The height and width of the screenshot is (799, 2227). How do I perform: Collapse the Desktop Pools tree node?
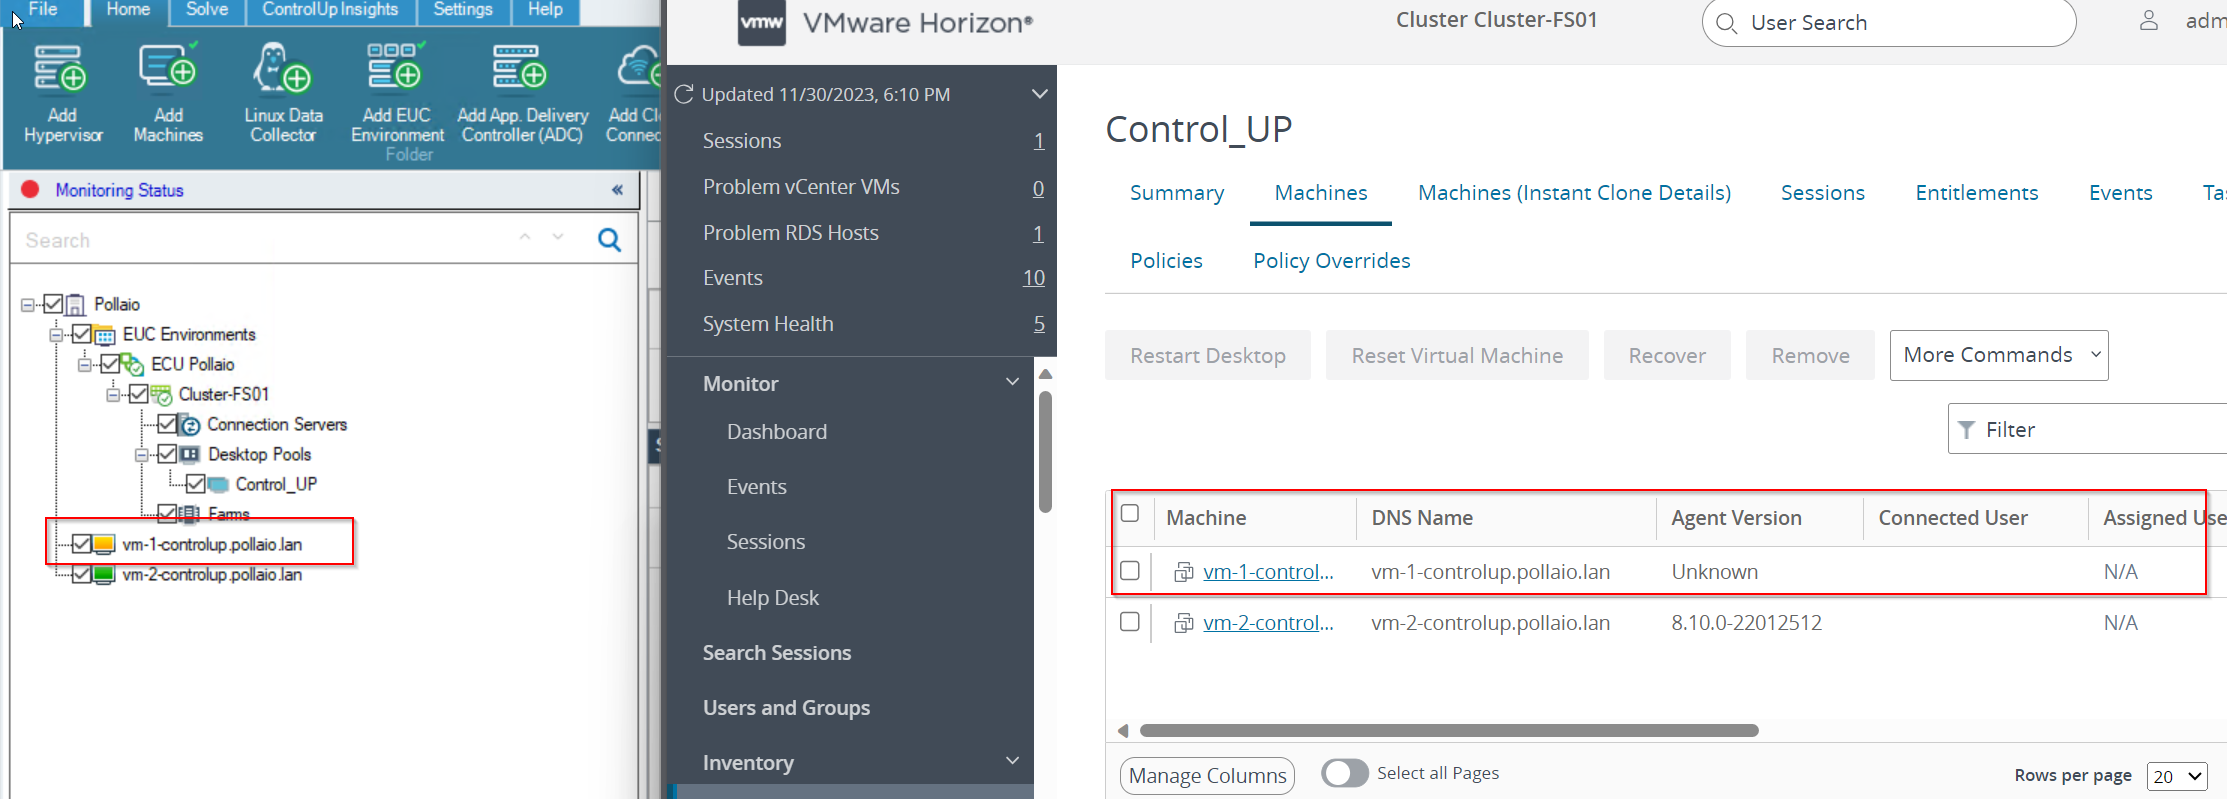pyautogui.click(x=141, y=454)
